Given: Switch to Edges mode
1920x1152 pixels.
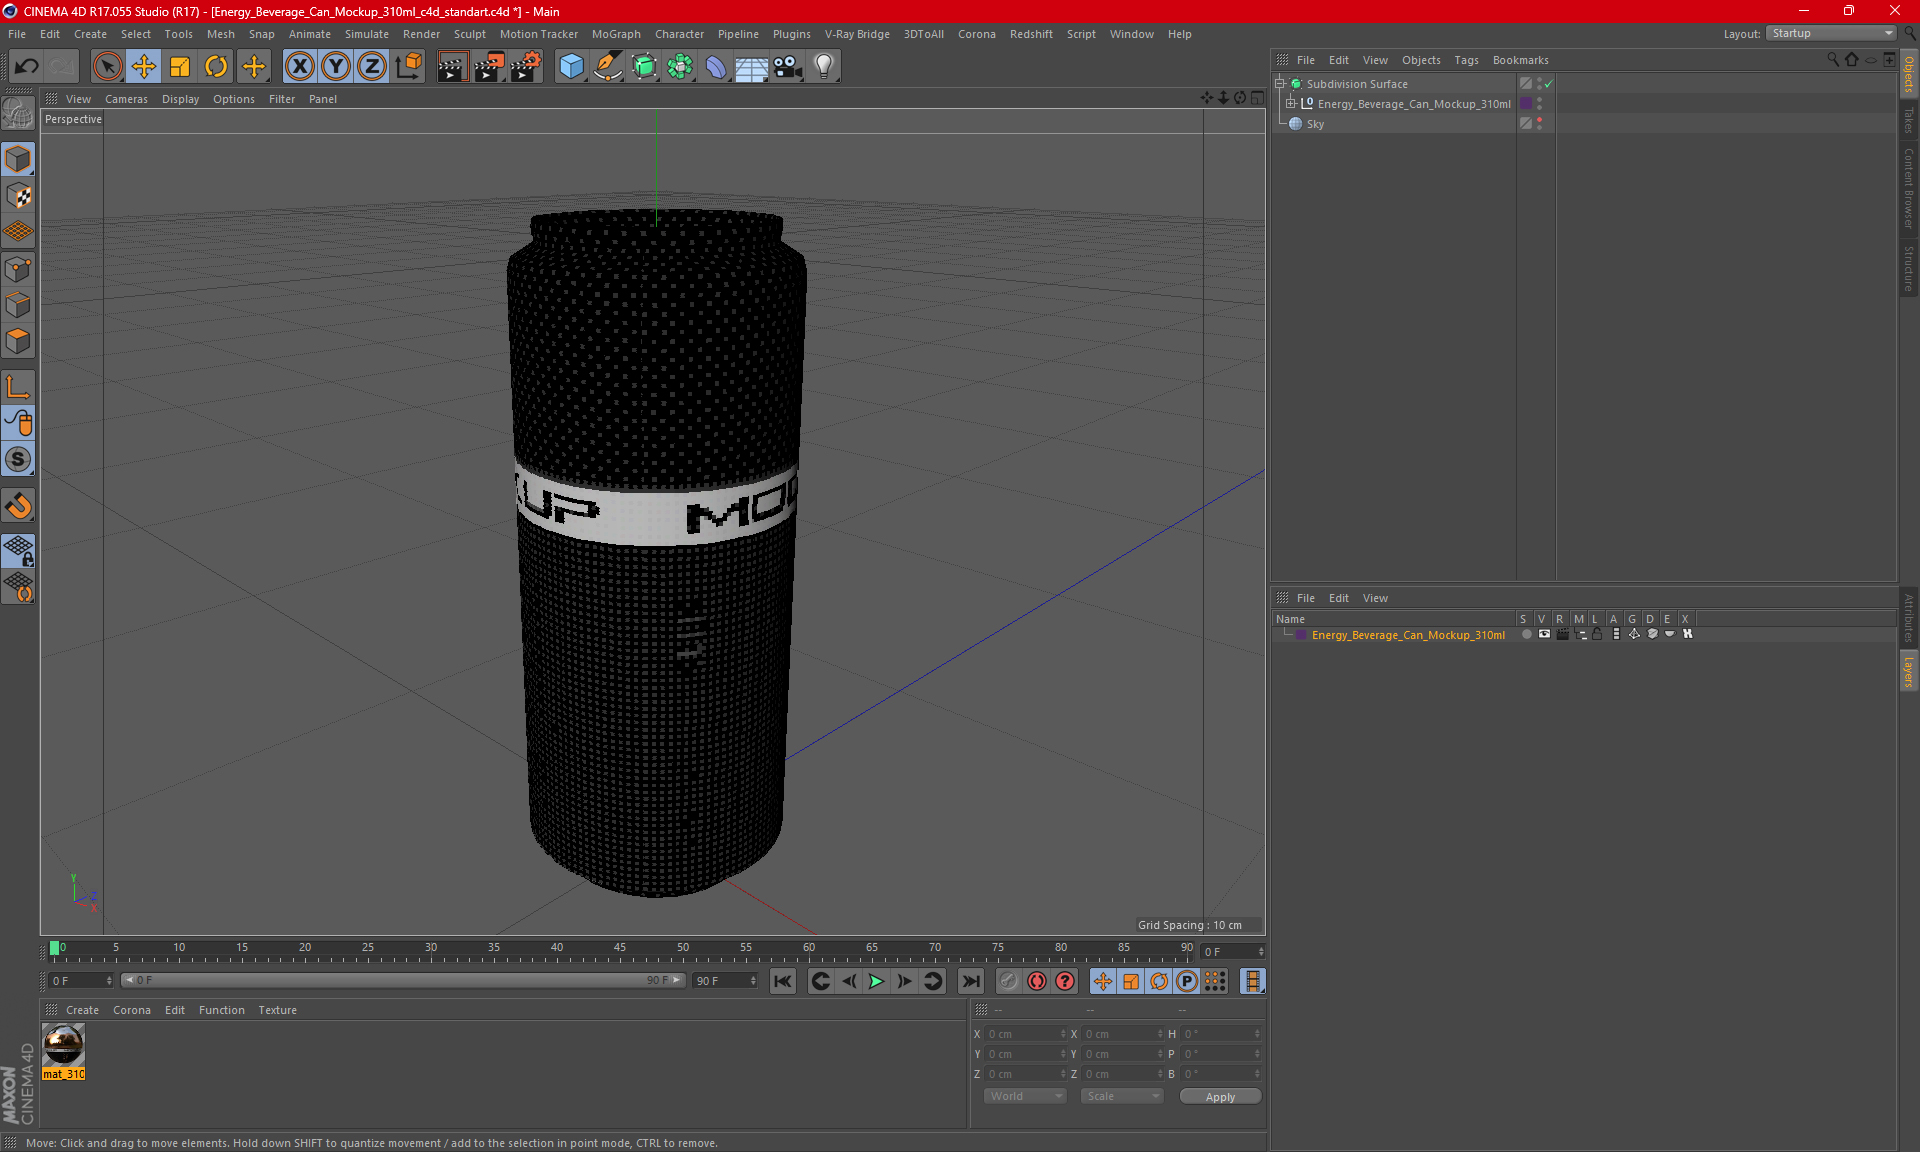Looking at the screenshot, I should 18,305.
